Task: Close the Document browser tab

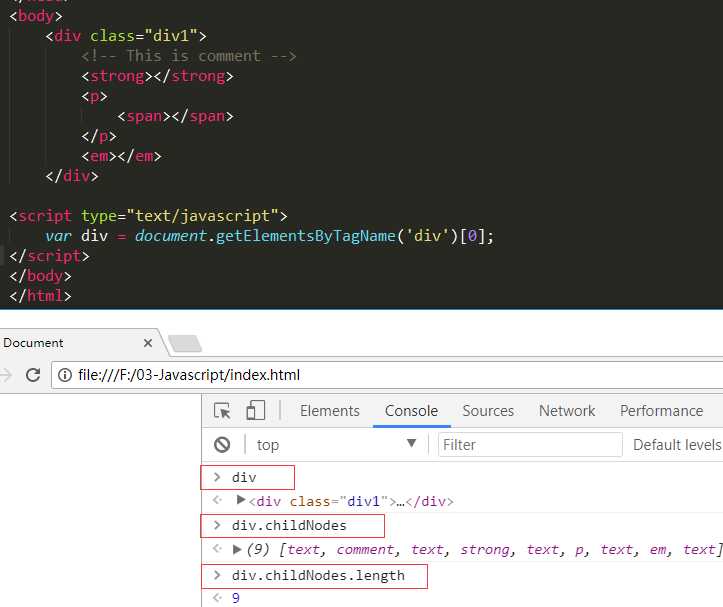Action: click(148, 343)
